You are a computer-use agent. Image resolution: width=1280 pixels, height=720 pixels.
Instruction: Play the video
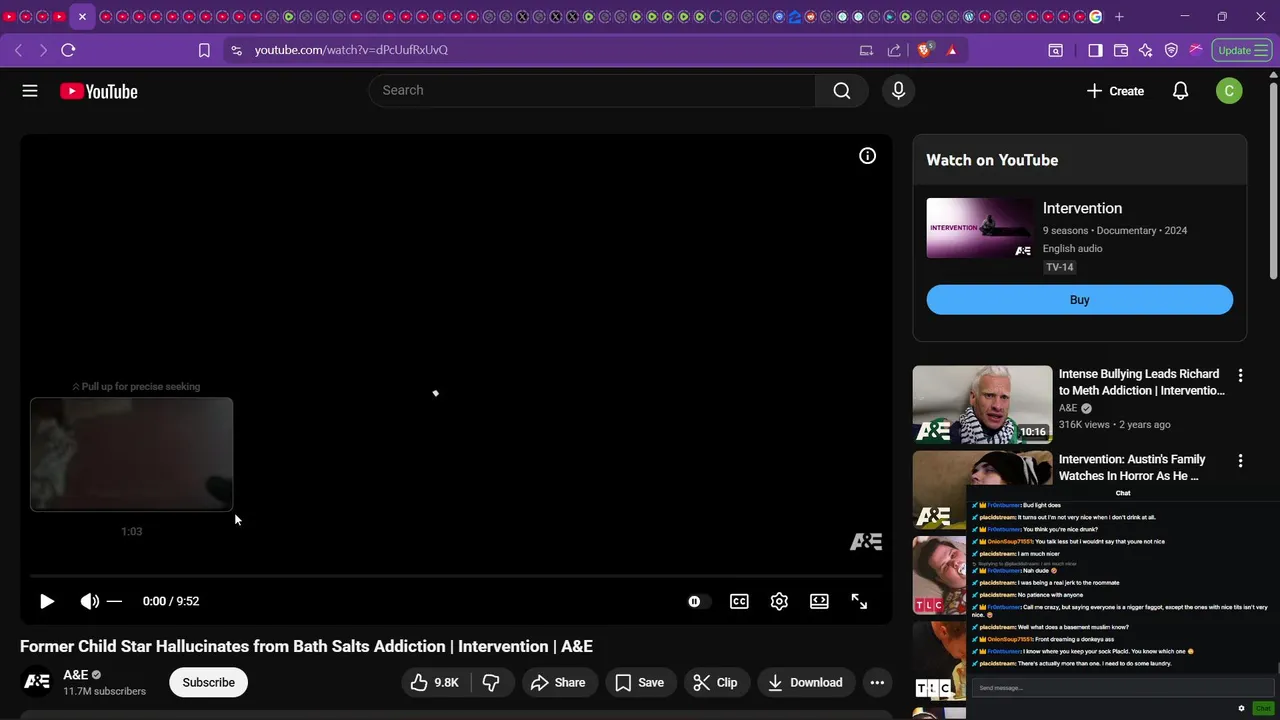(47, 601)
